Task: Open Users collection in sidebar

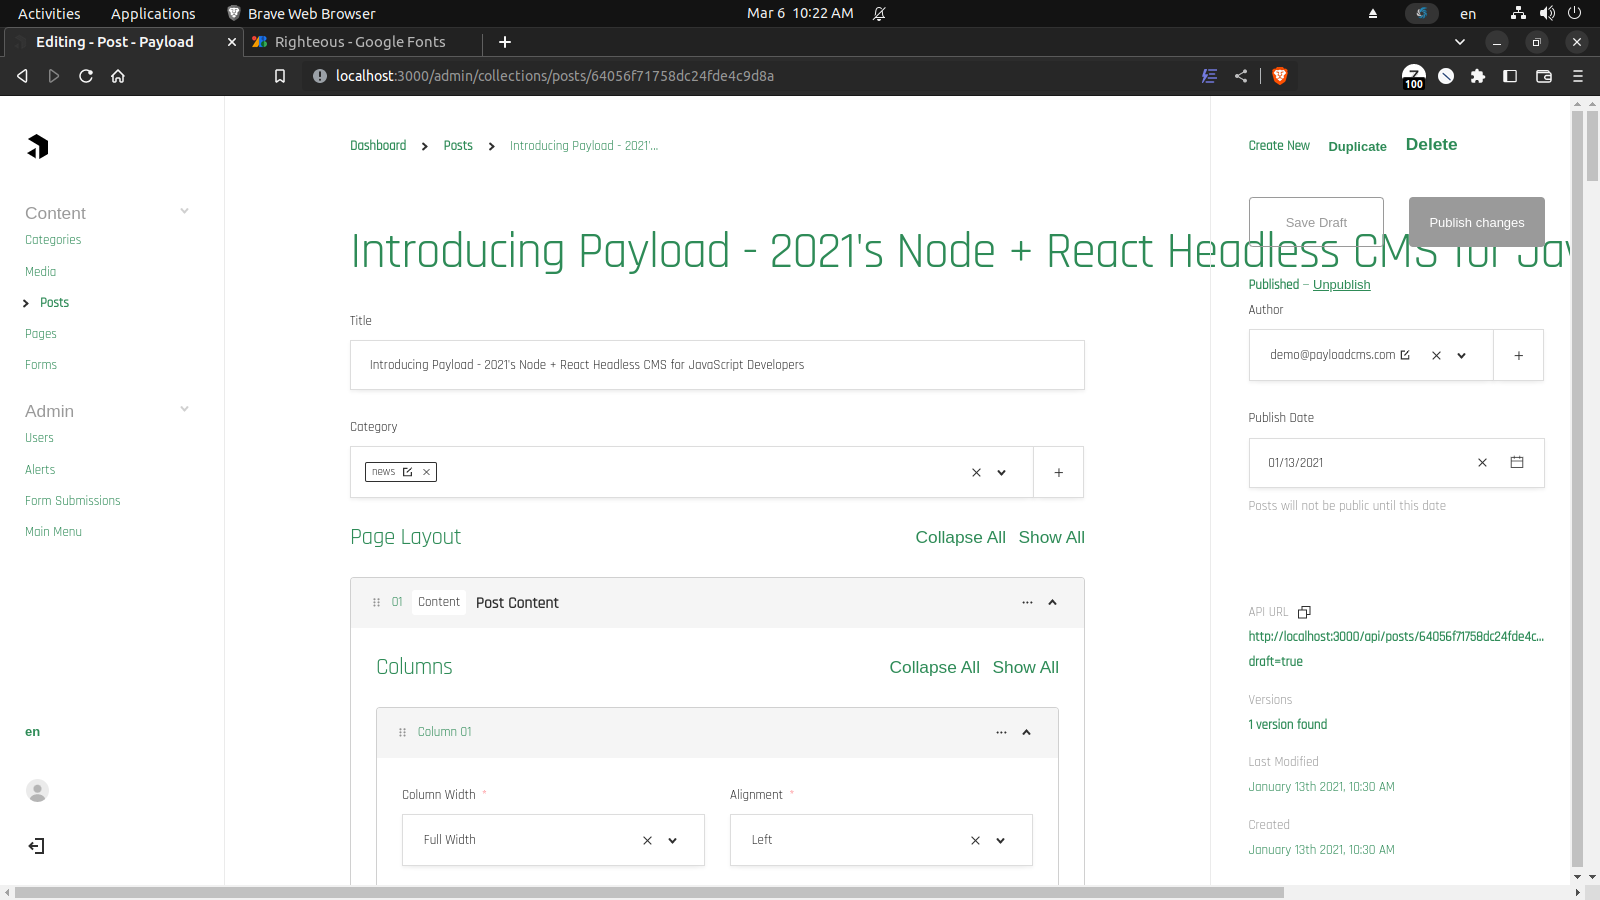Action: click(39, 438)
